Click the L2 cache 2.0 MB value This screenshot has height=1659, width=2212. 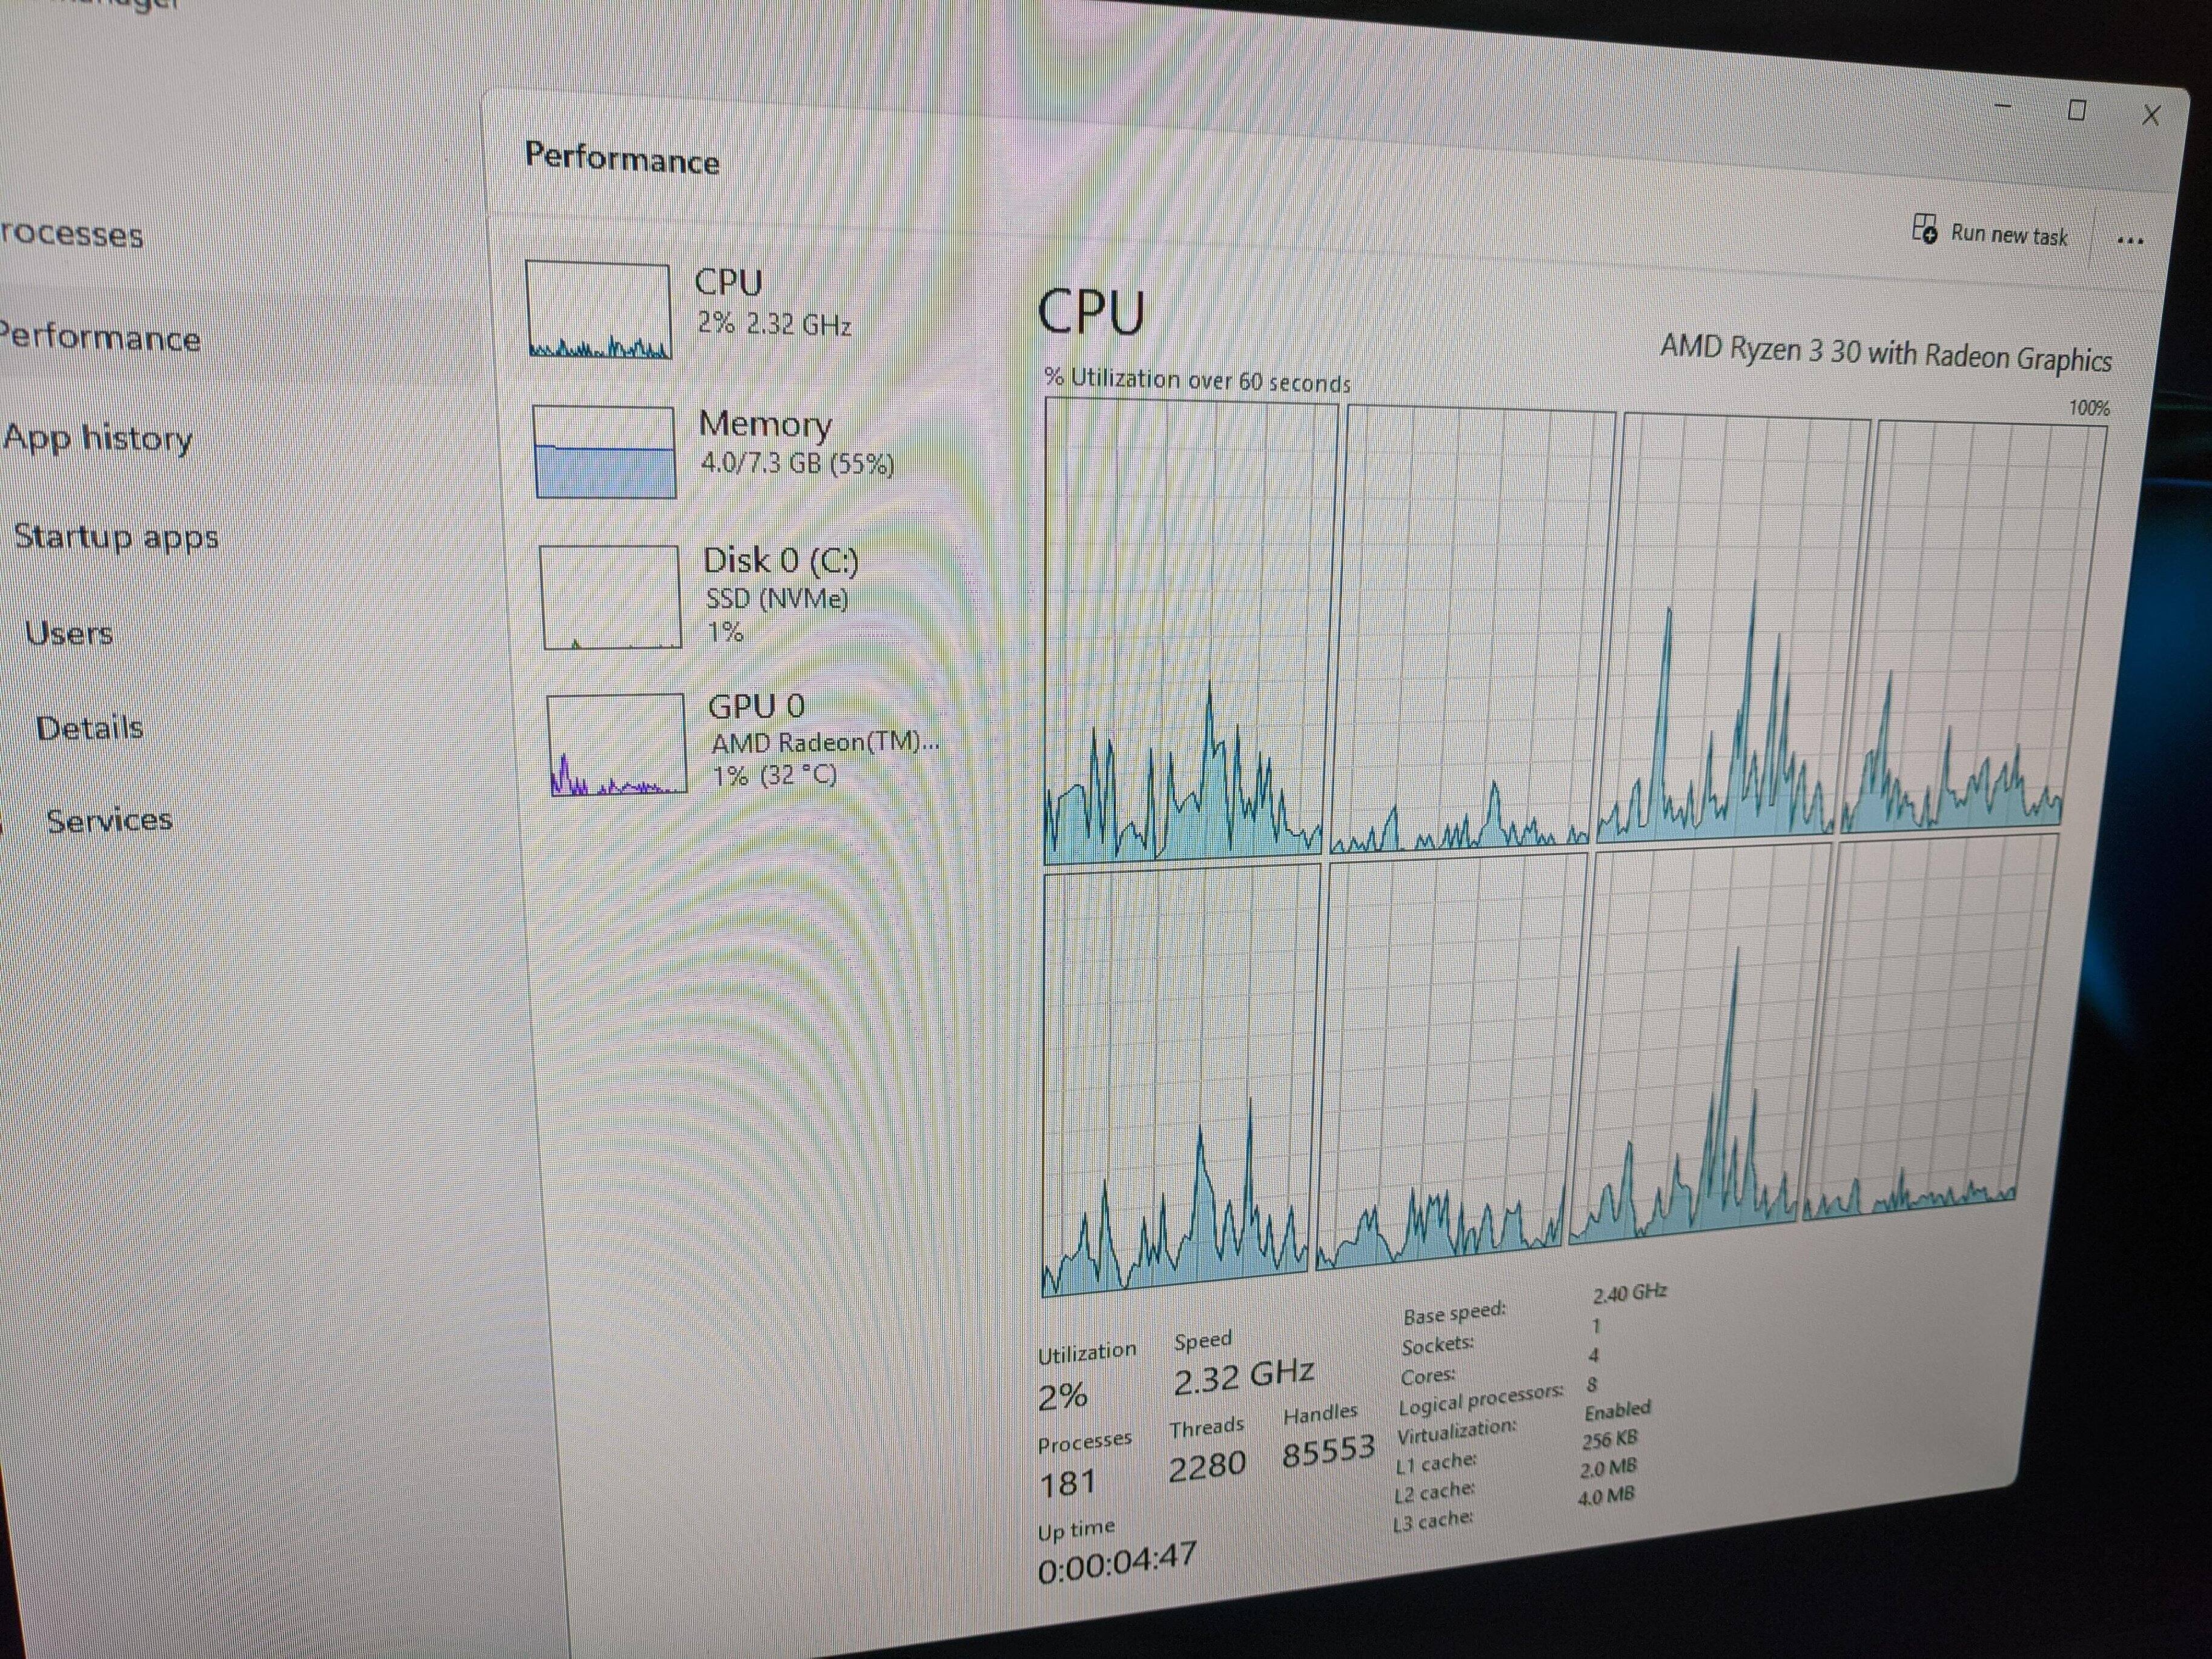click(1607, 1468)
